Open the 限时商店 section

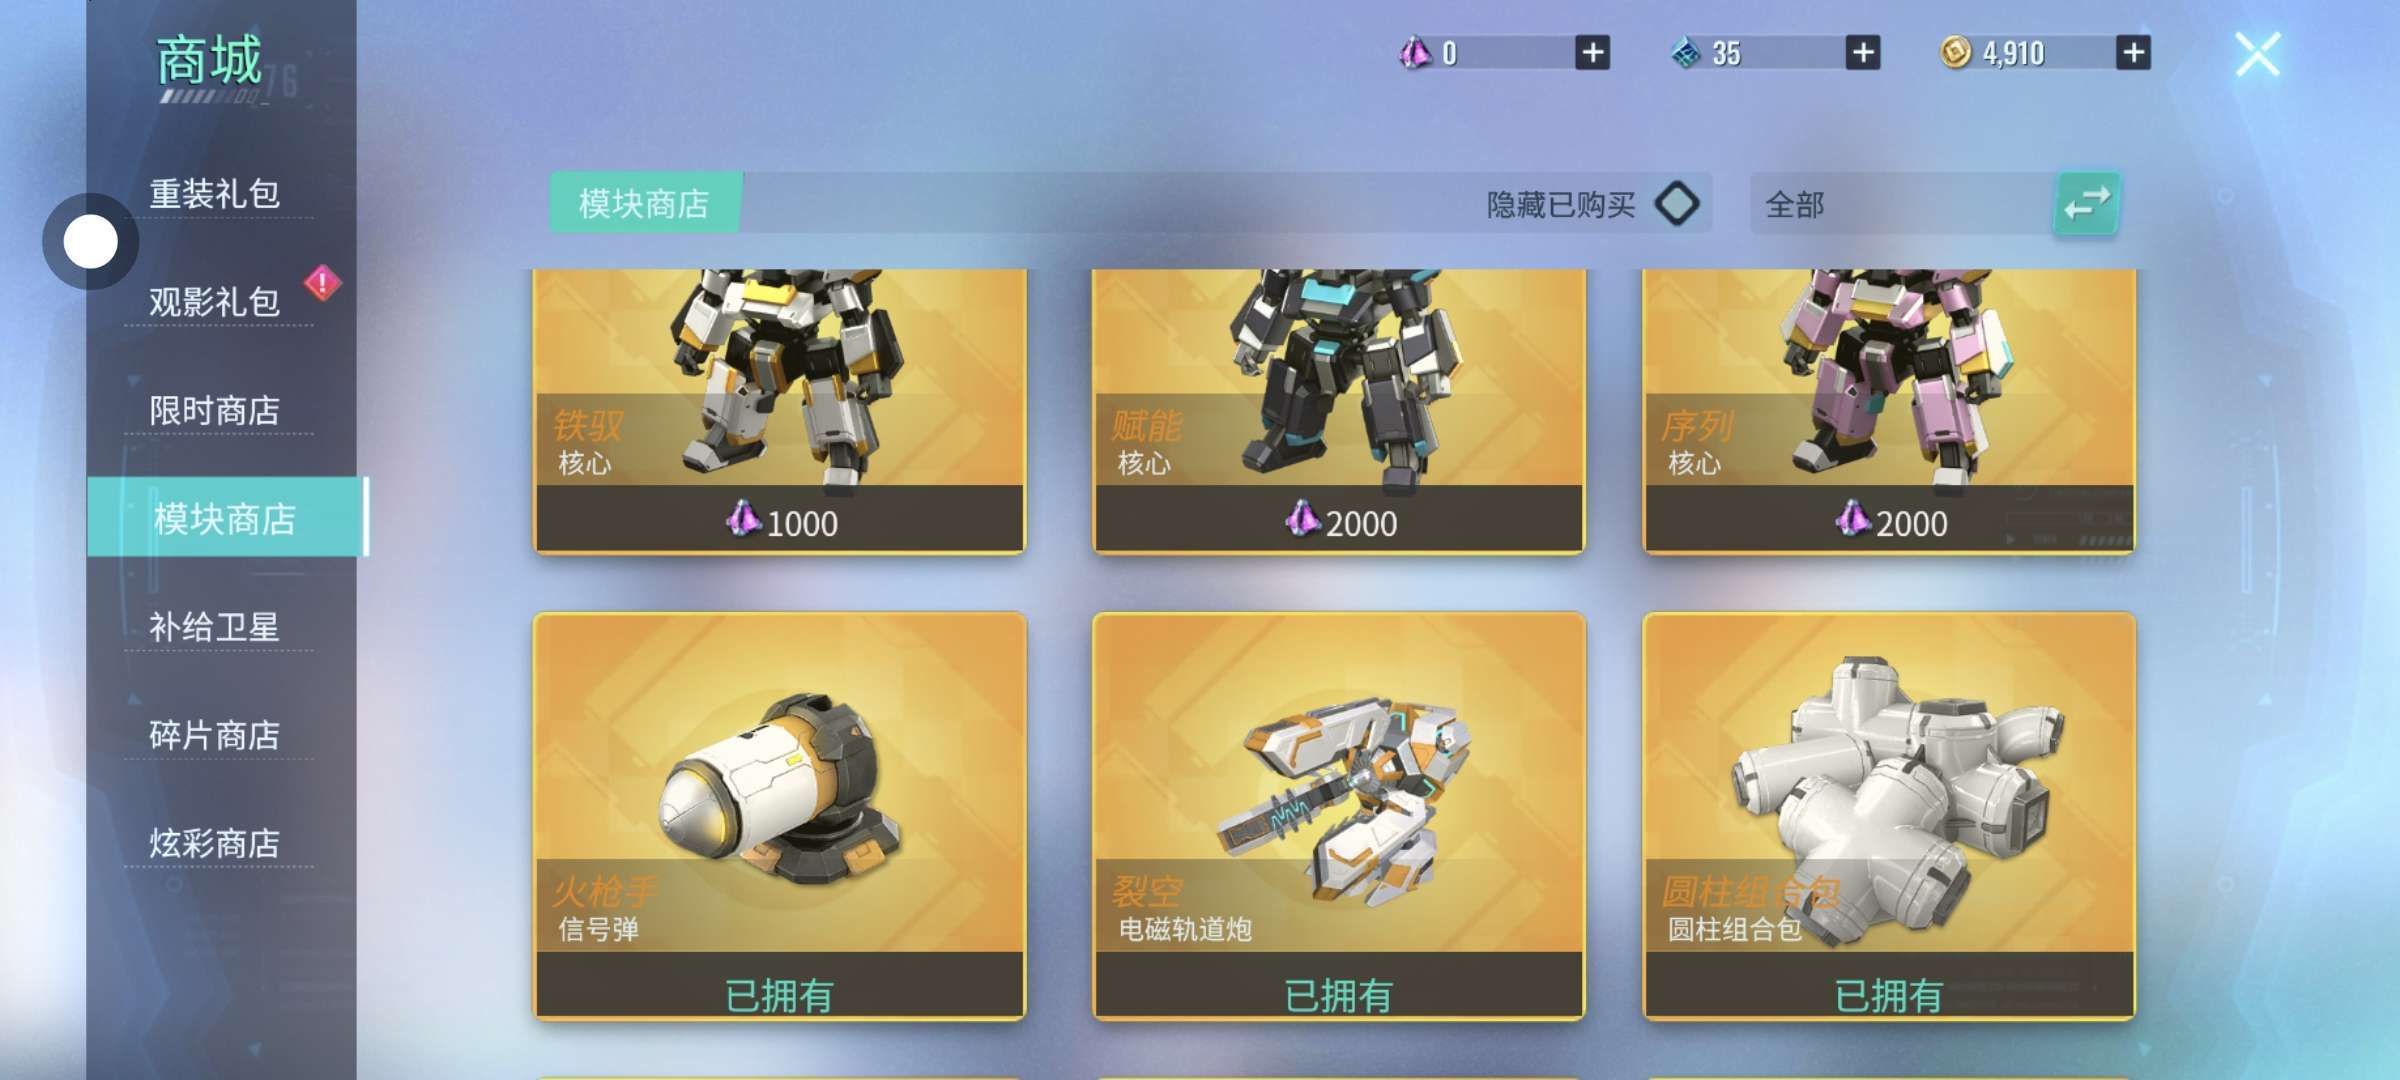click(215, 410)
